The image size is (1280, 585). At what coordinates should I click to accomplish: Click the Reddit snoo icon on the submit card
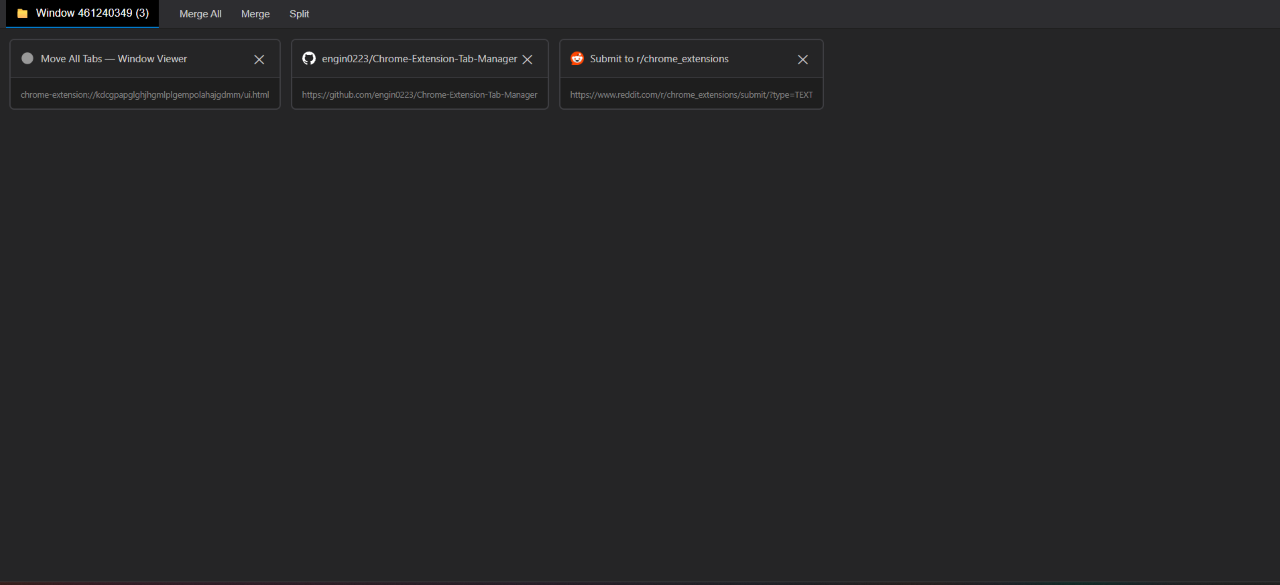coord(577,58)
